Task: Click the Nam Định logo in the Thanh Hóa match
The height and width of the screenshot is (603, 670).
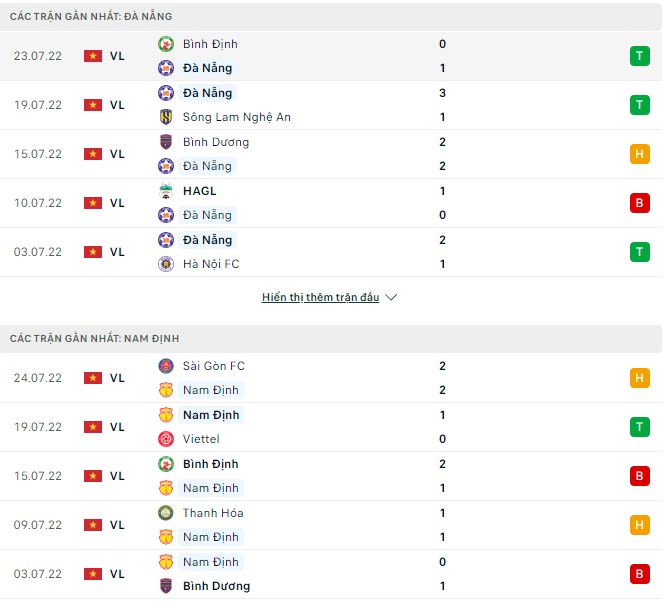Action: (166, 537)
